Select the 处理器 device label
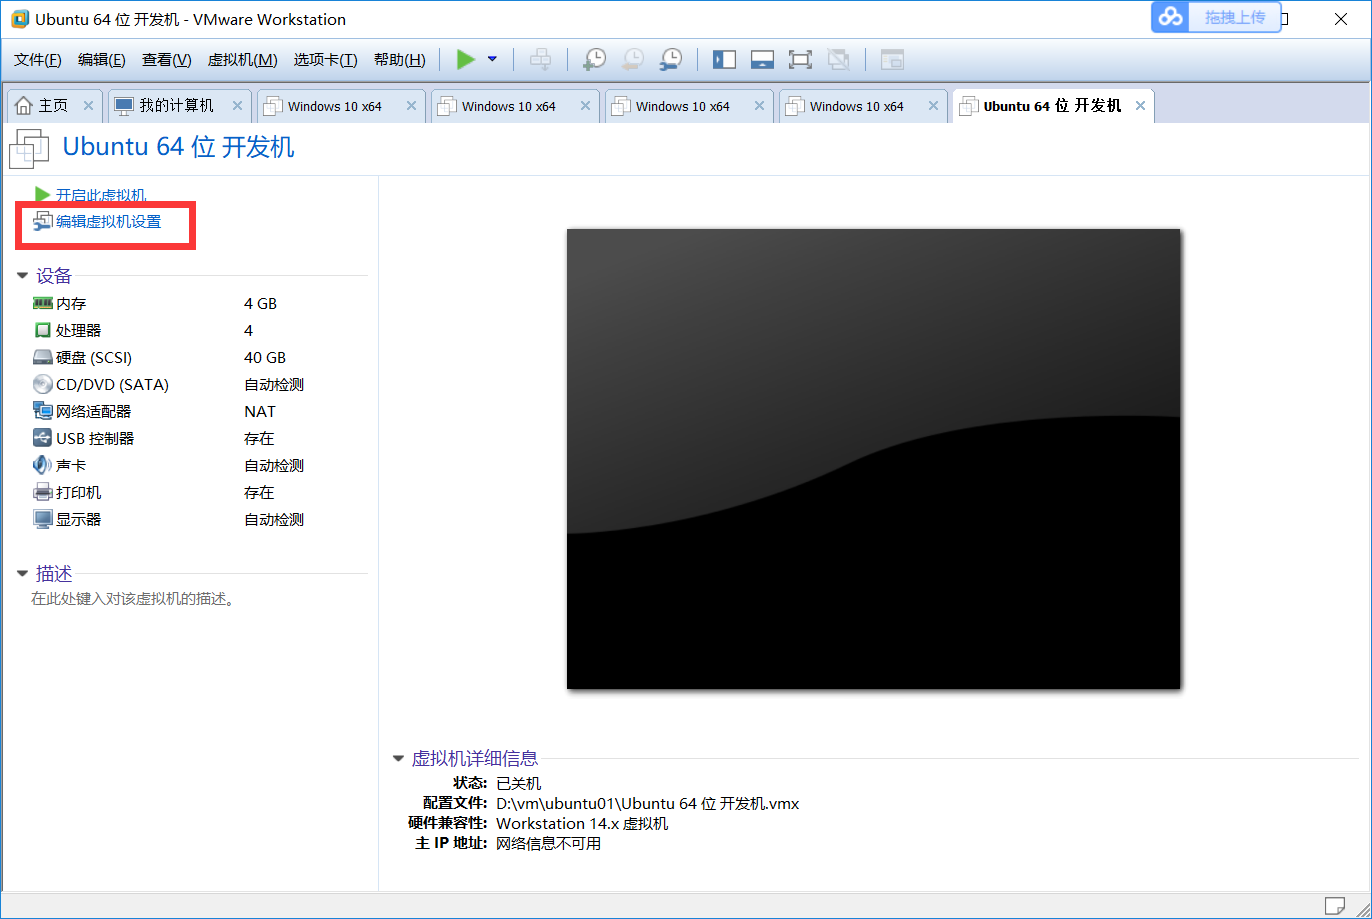The width and height of the screenshot is (1372, 919). tap(78, 330)
